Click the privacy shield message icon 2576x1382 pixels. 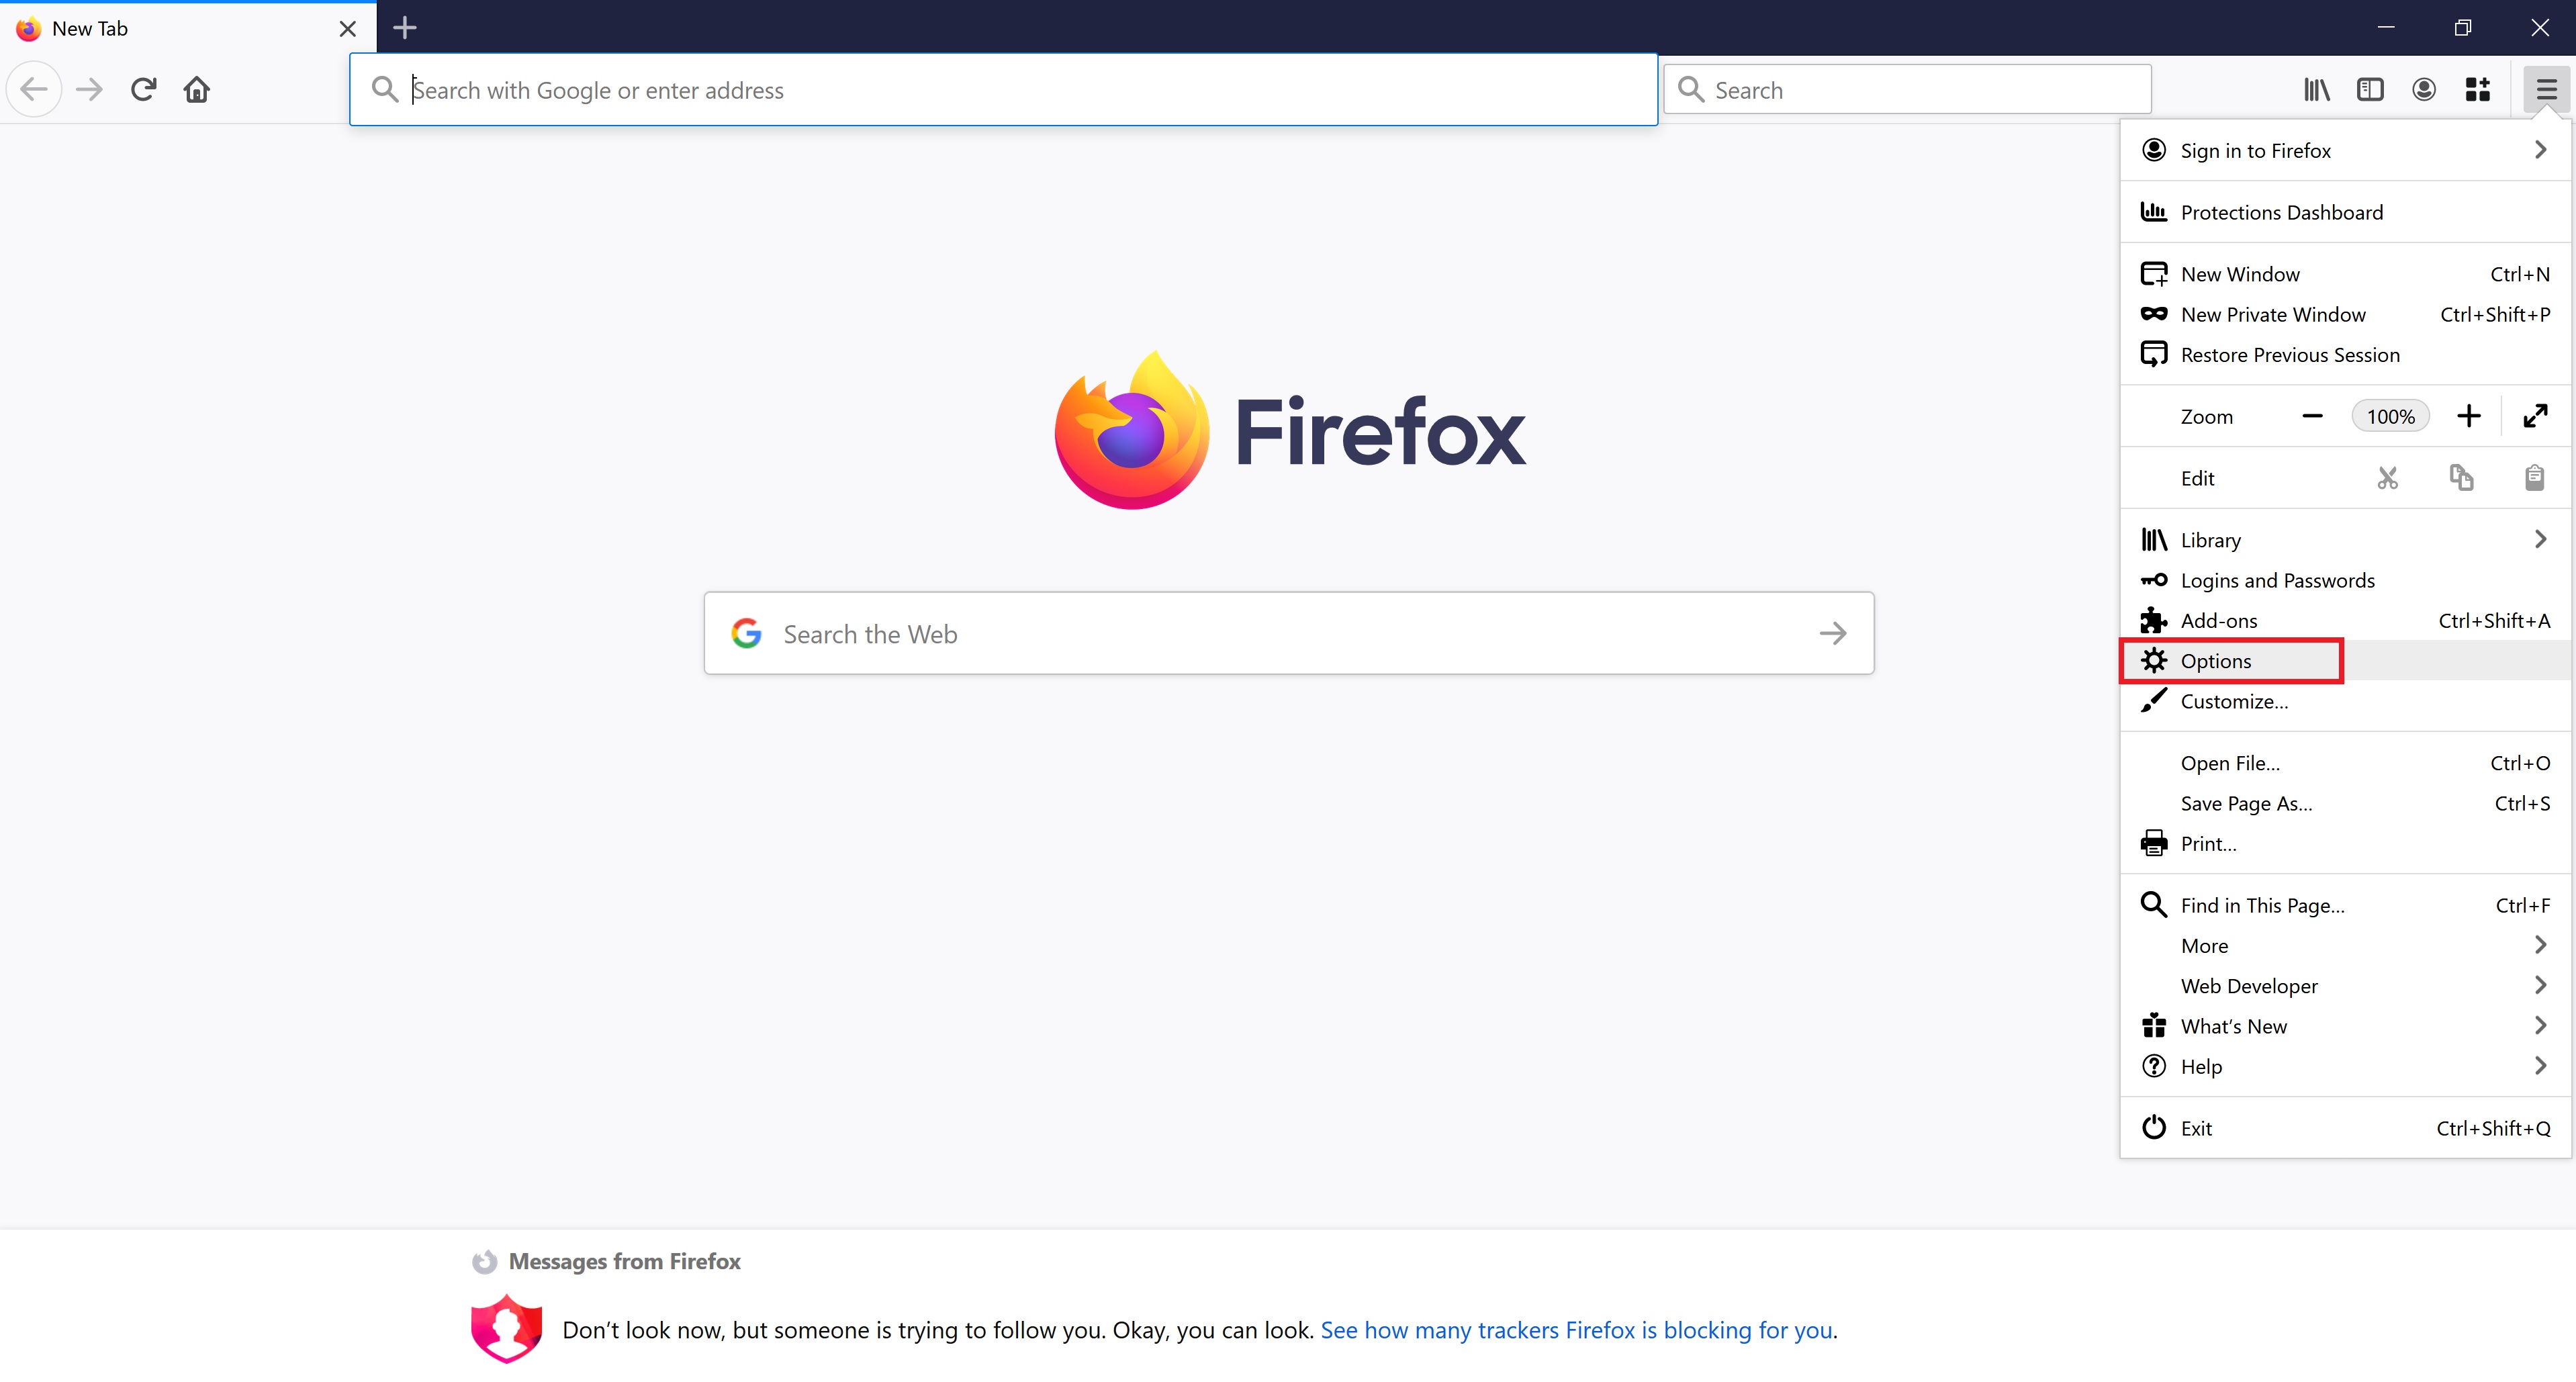coord(506,1329)
